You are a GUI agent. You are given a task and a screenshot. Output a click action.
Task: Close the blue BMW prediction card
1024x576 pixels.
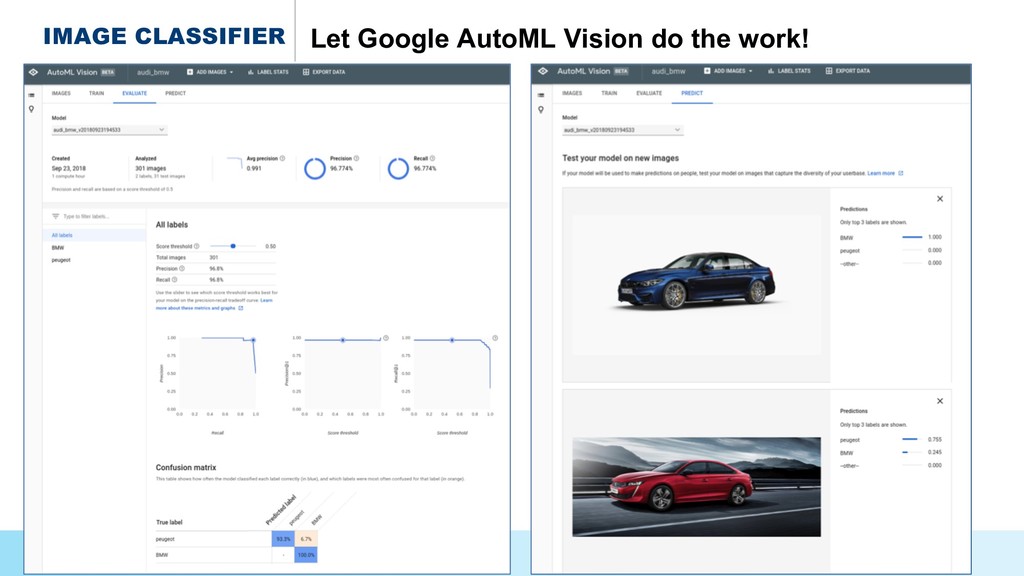point(940,199)
